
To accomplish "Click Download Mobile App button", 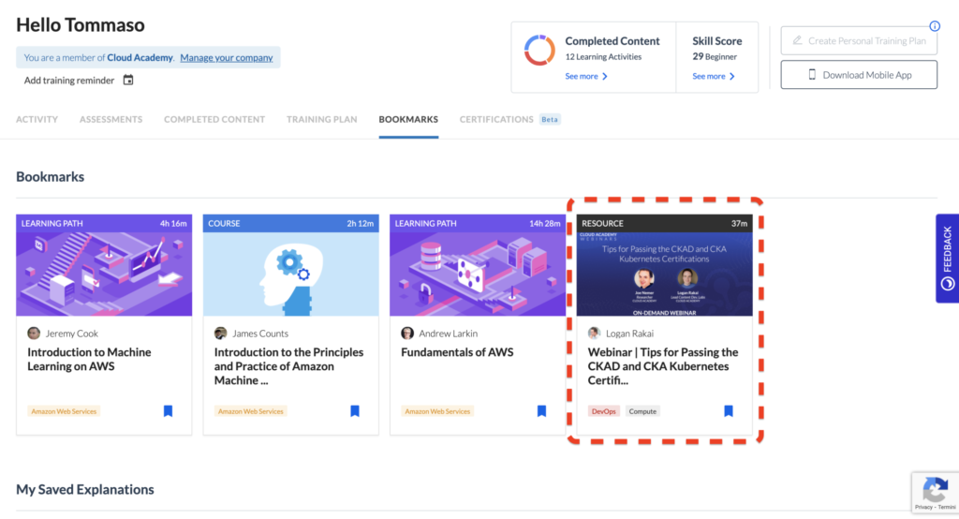I will [859, 75].
